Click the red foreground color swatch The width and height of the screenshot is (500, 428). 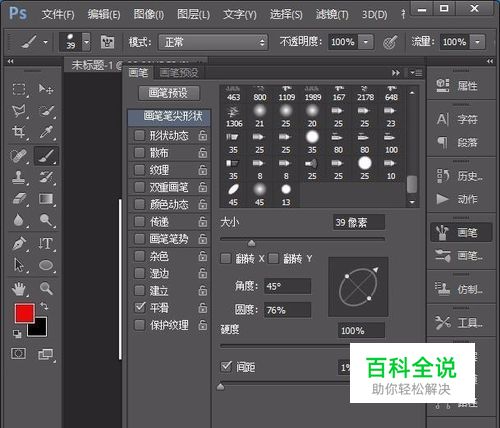(x=24, y=313)
